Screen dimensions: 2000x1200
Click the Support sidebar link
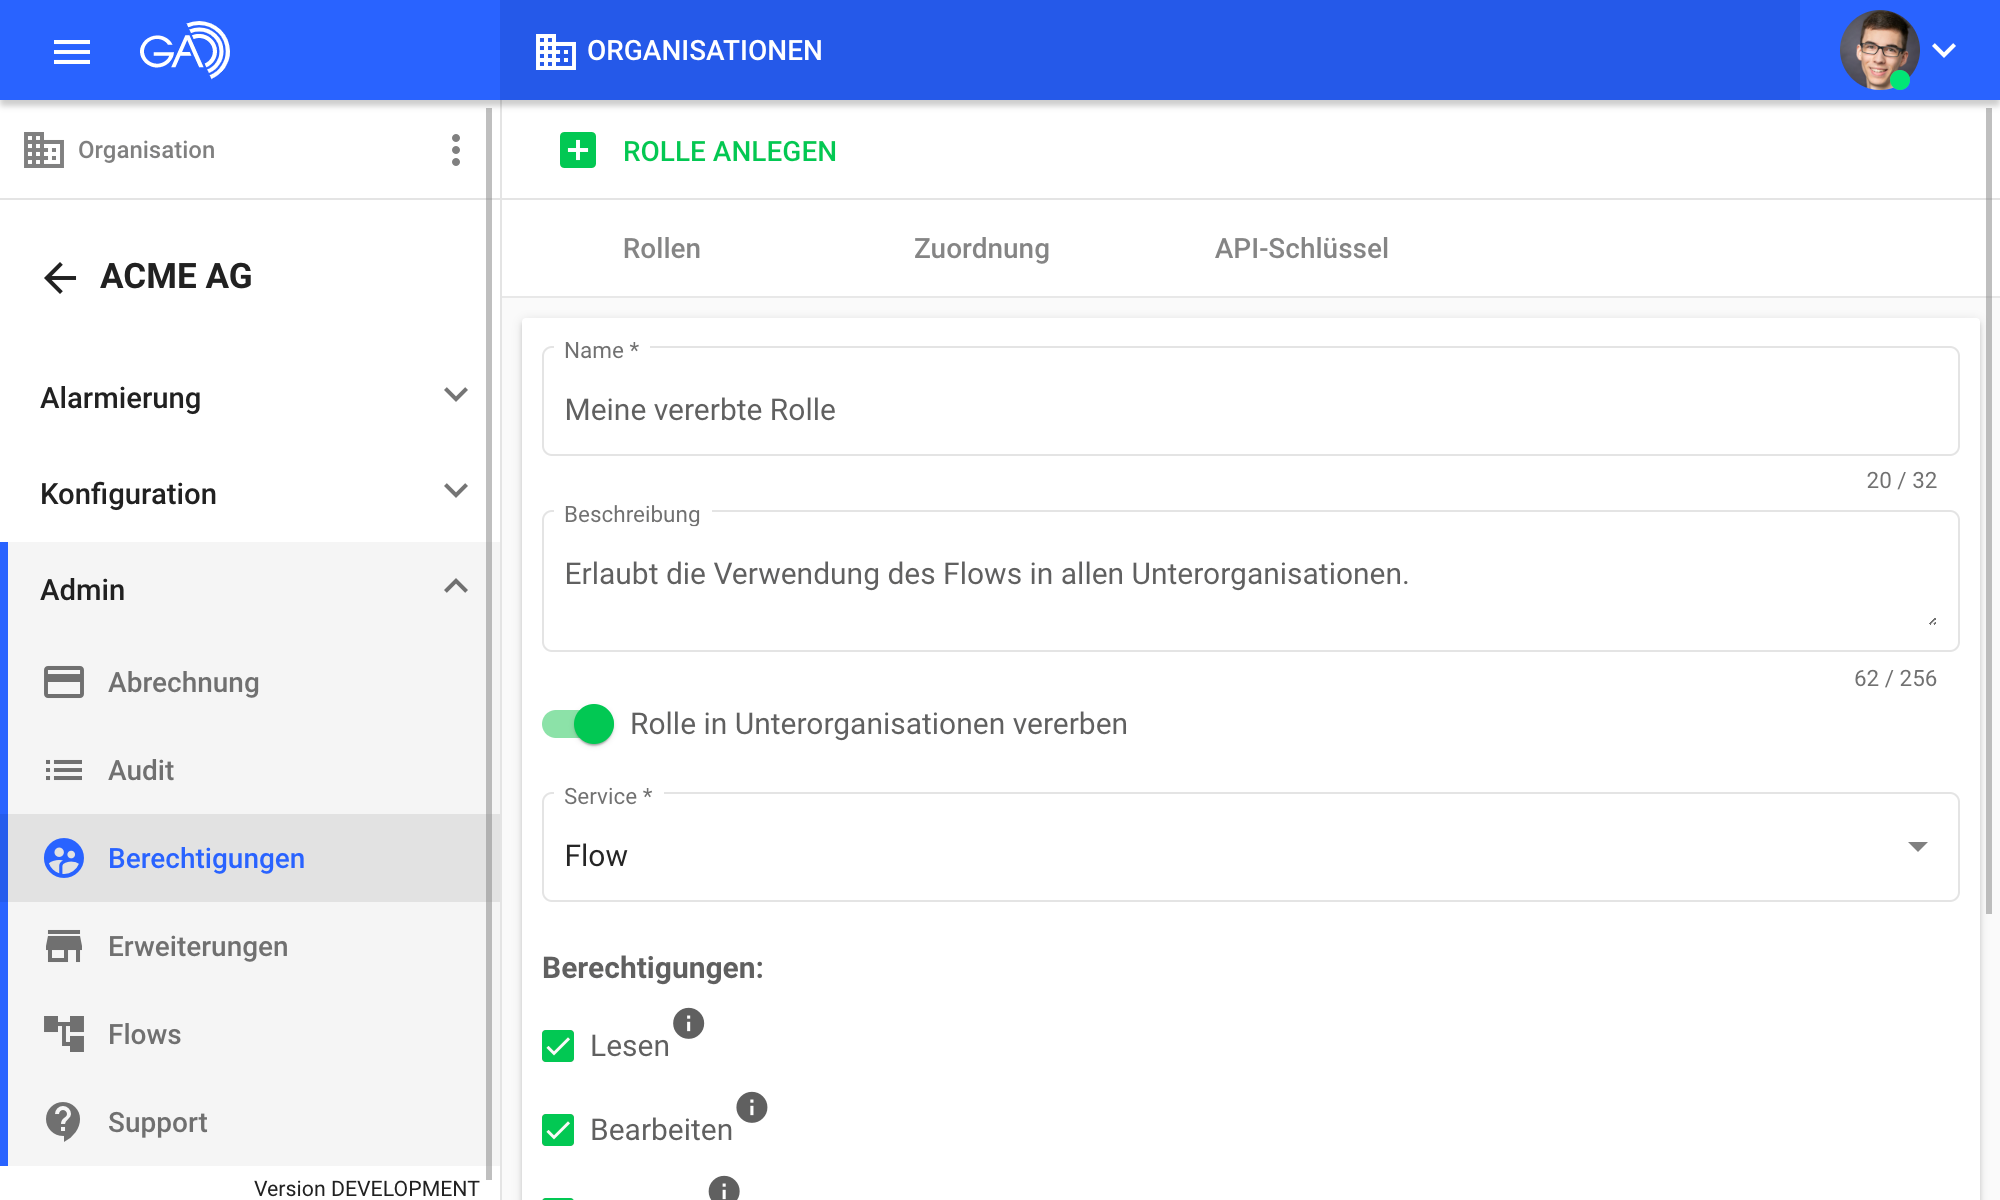157,1122
